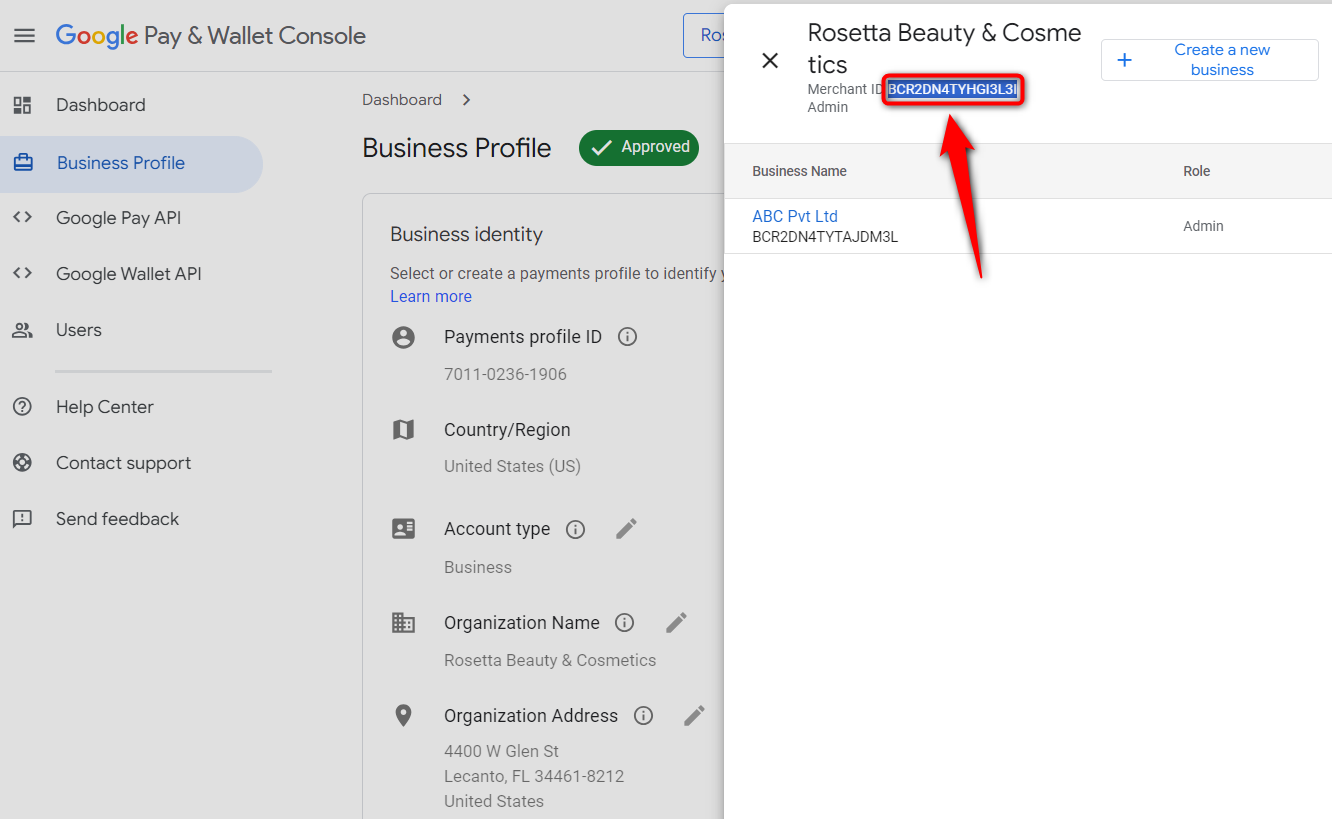Close the business selector panel

pyautogui.click(x=770, y=61)
